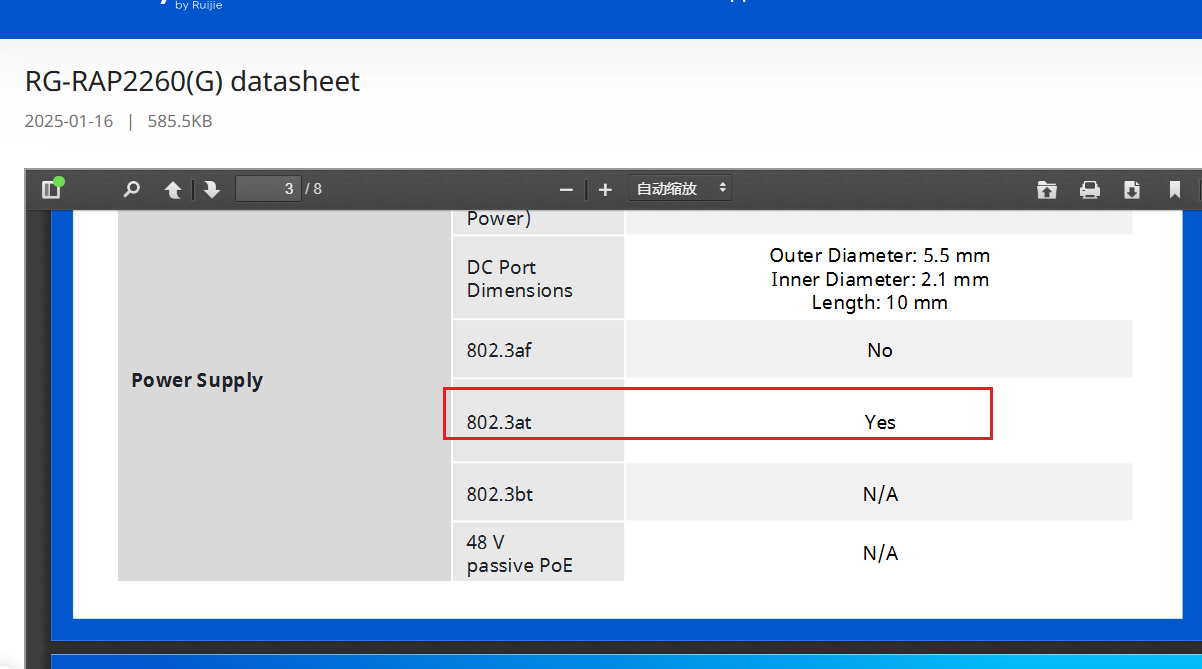Select the 802.3at cell
This screenshot has height=669, width=1202.
coord(538,421)
